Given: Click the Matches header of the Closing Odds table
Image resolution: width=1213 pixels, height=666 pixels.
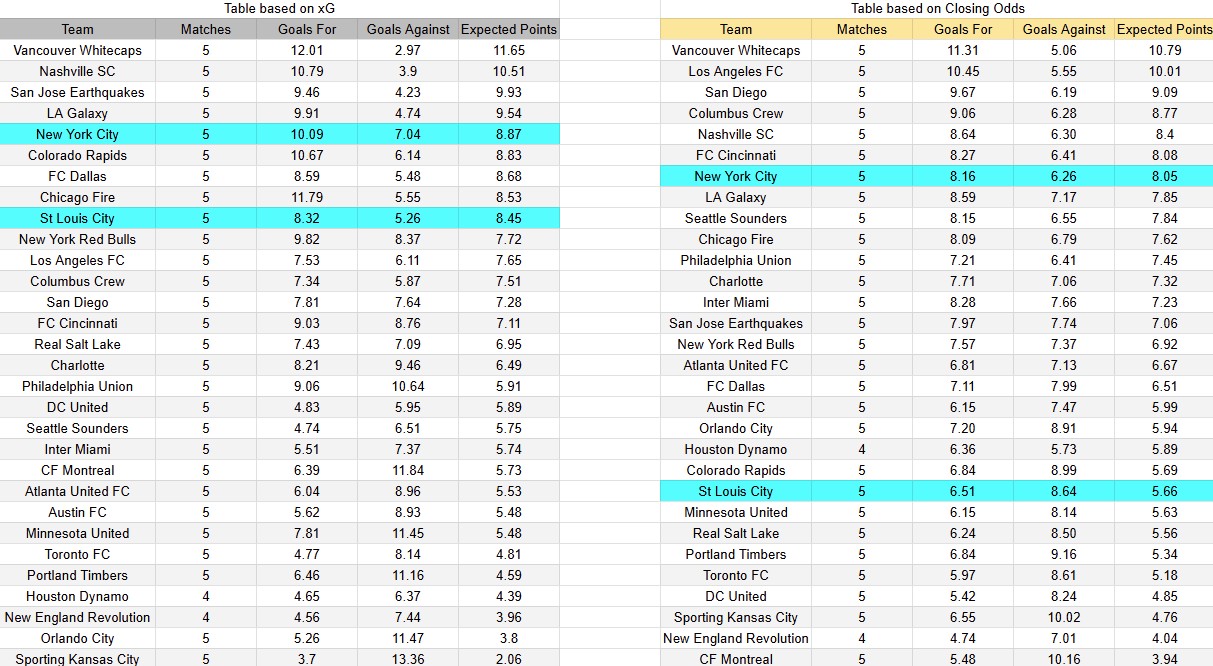Looking at the screenshot, I should tap(861, 29).
